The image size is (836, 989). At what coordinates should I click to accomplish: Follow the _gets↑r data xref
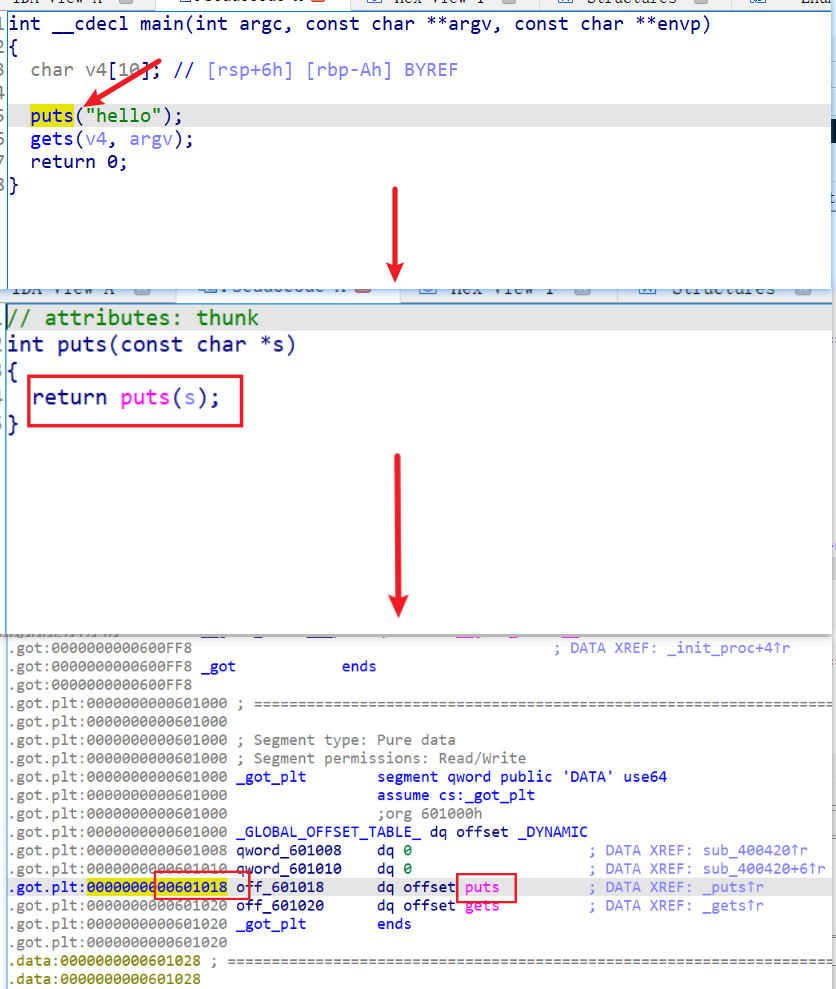click(x=733, y=906)
